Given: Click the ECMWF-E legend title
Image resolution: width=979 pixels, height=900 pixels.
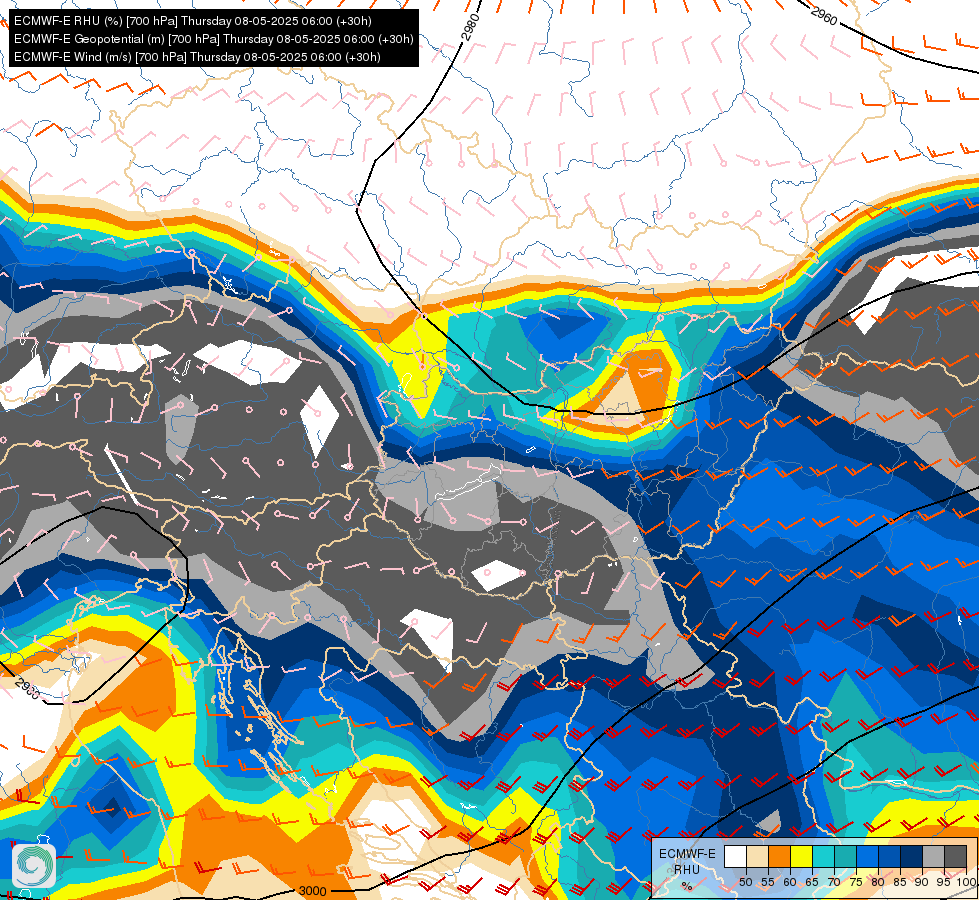Looking at the screenshot, I should pos(687,854).
